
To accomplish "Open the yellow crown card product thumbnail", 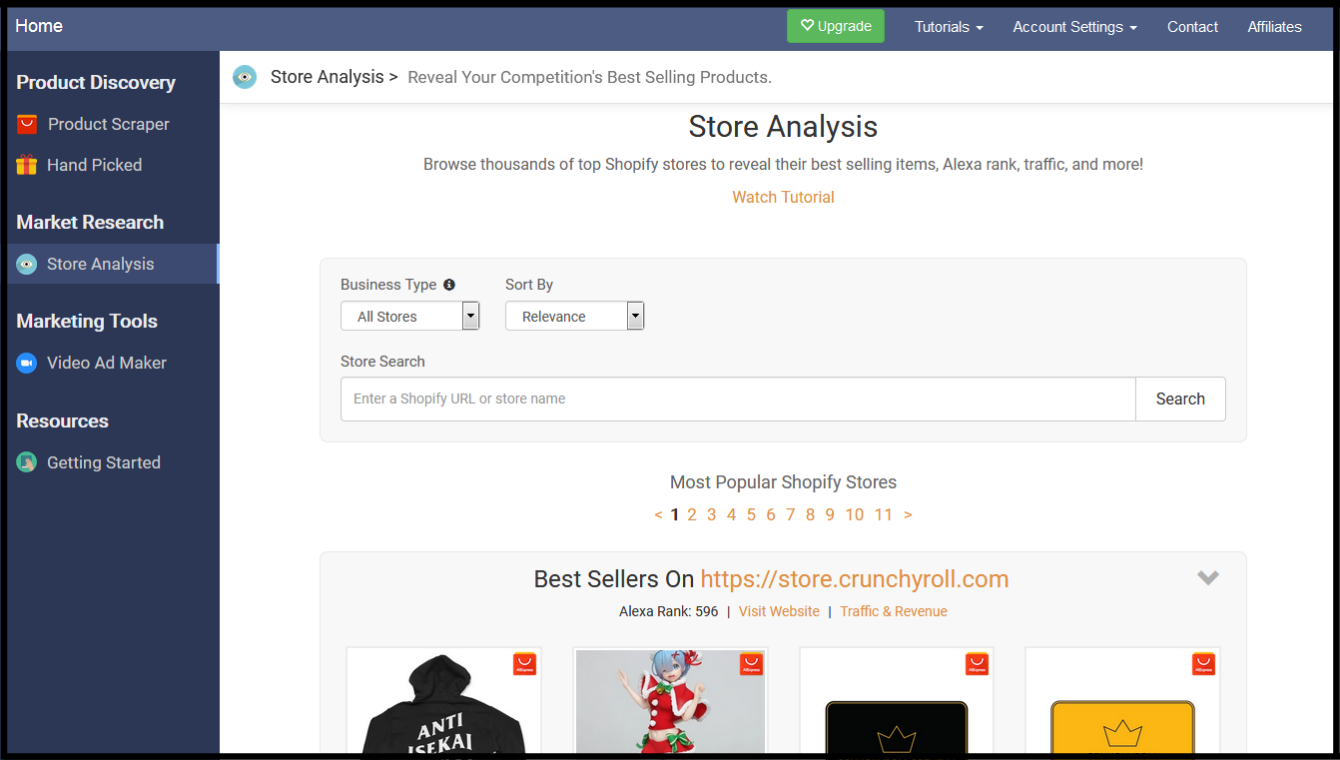I will click(x=1123, y=700).
